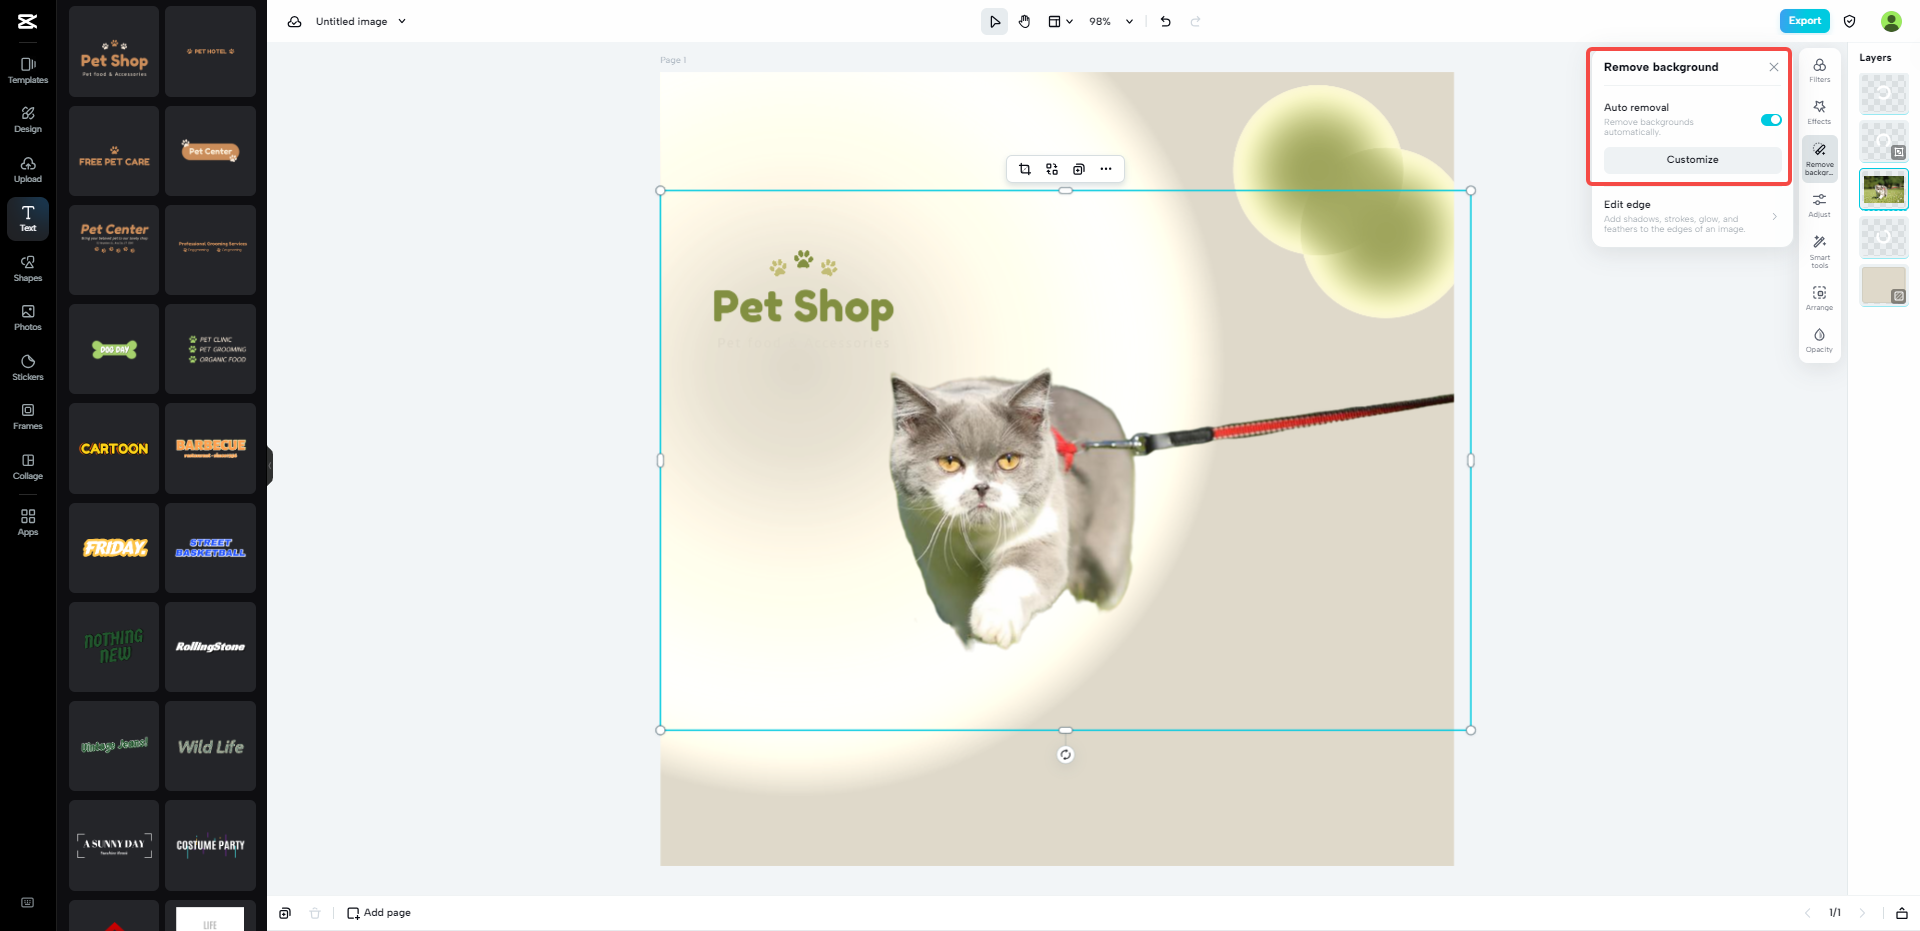Click the shield icon next to Export
This screenshot has width=1920, height=931.
[x=1850, y=22]
